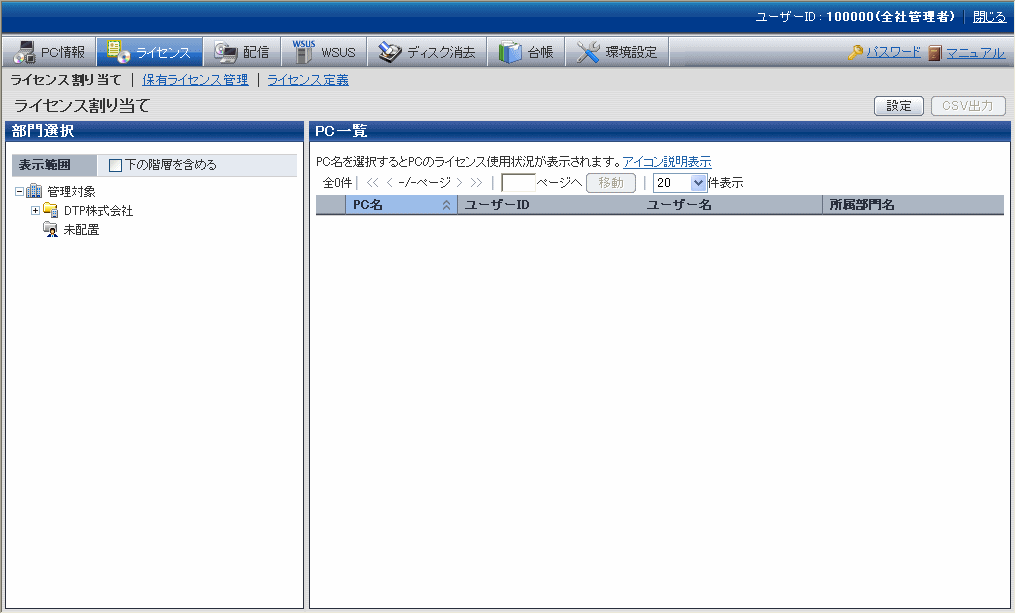1016x614 pixels.
Task: Click the PC情報 computer icon
Action: click(x=24, y=52)
